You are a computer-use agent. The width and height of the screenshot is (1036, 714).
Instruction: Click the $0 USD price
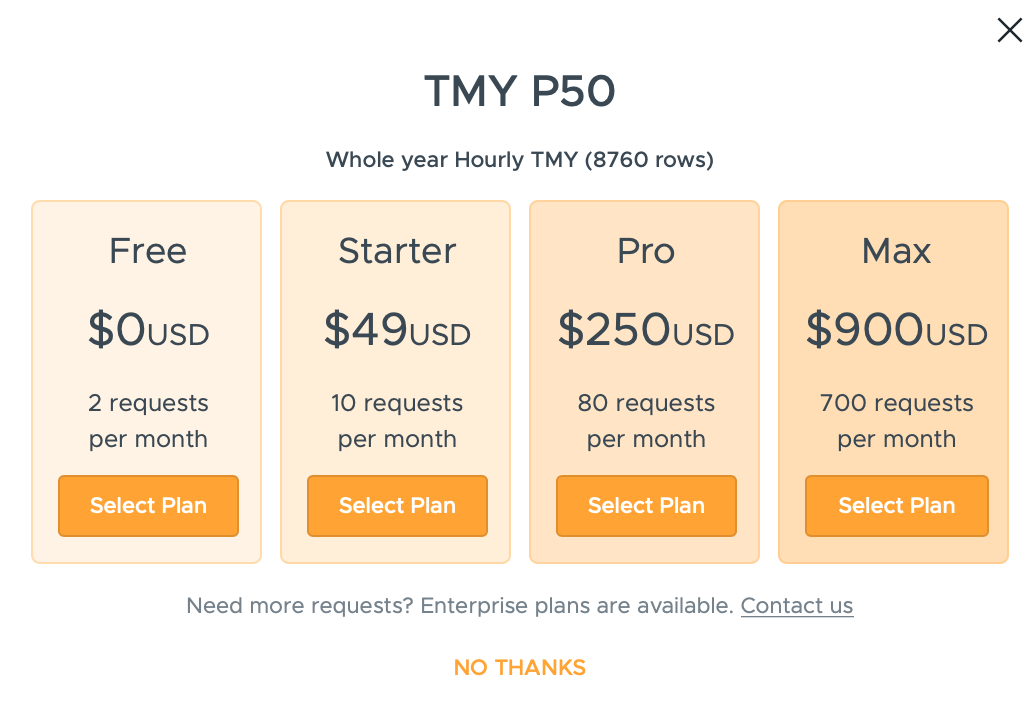(148, 330)
